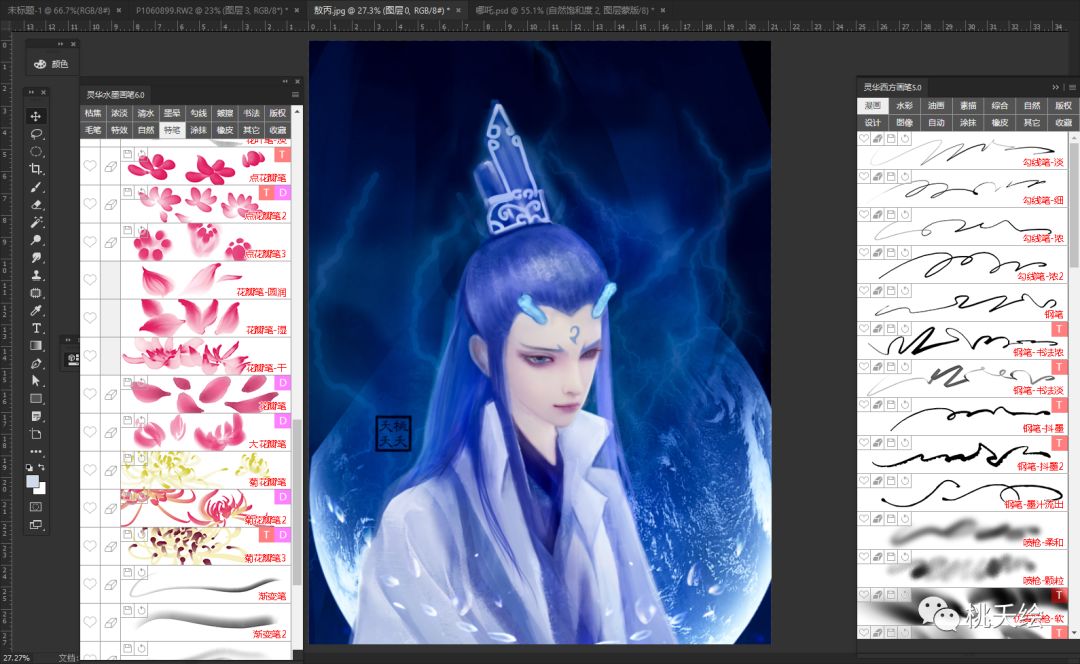
Task: Open the 枯焦 brush category
Action: pyautogui.click(x=93, y=113)
